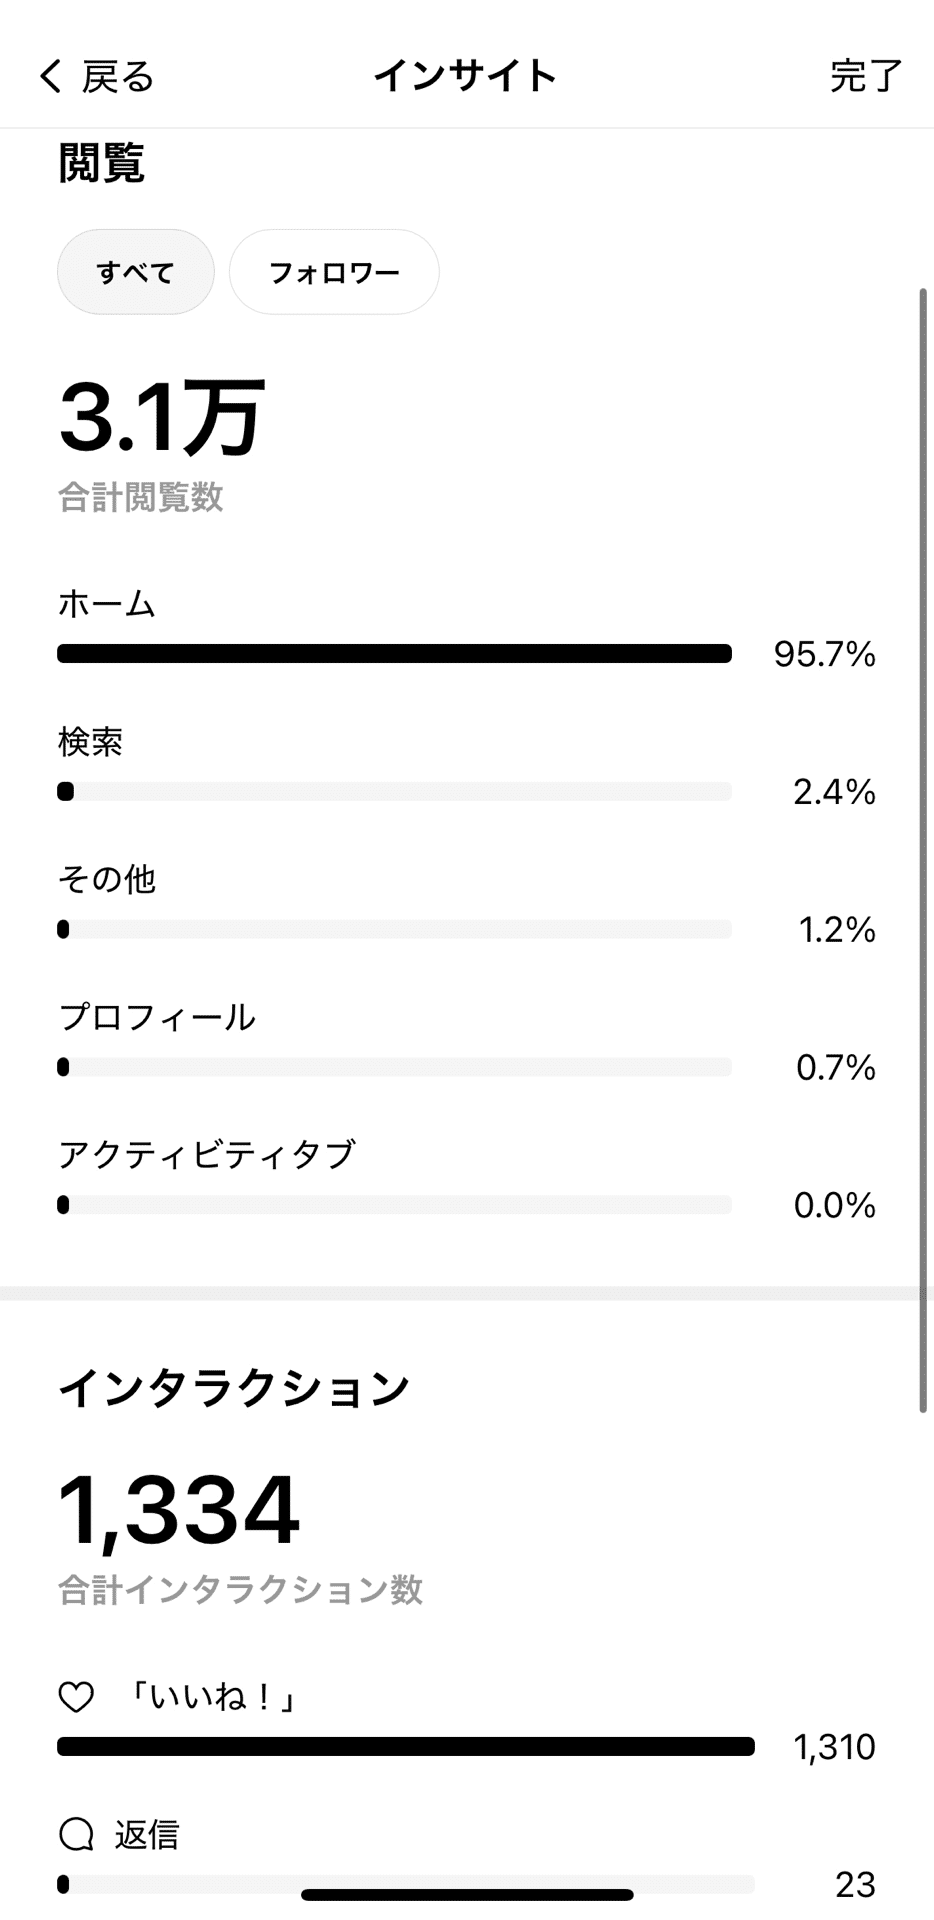Viewport: 934px width, 1920px height.
Task: Click the アクティビティタブ views bar
Action: click(x=394, y=1205)
